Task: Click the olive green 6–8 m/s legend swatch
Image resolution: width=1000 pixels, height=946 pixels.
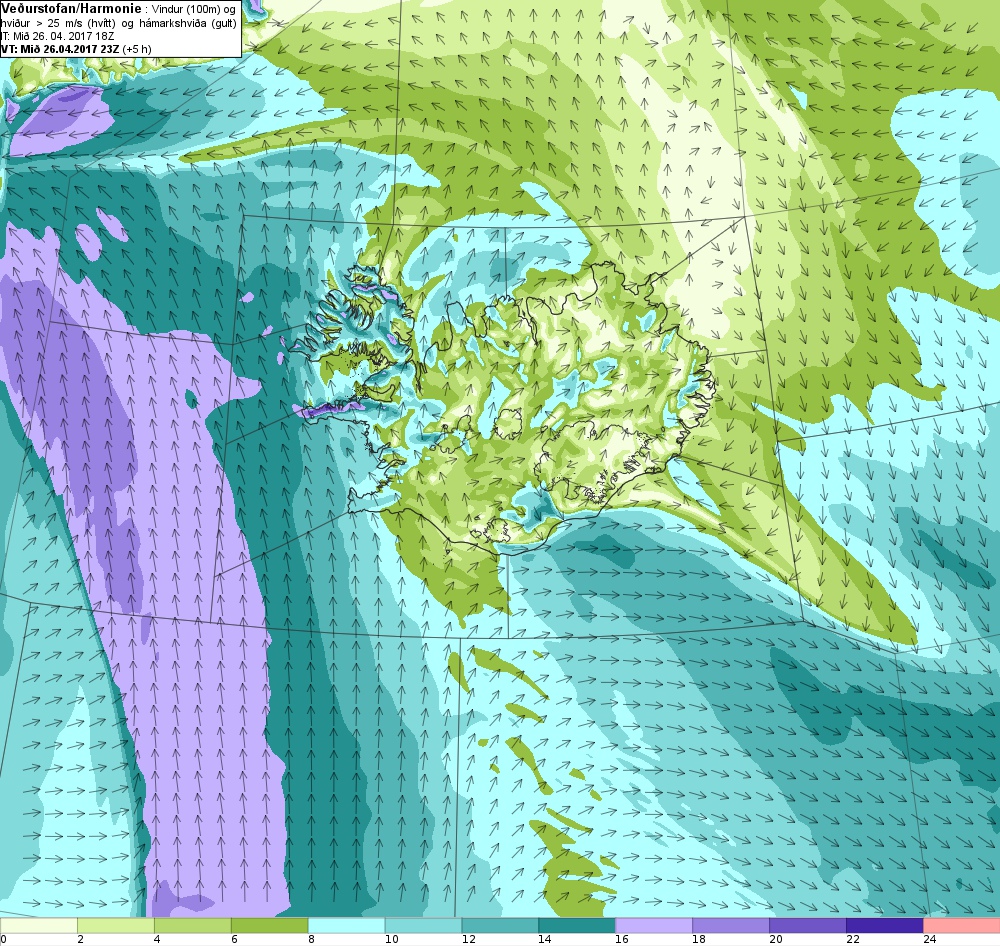Action: pyautogui.click(x=270, y=925)
